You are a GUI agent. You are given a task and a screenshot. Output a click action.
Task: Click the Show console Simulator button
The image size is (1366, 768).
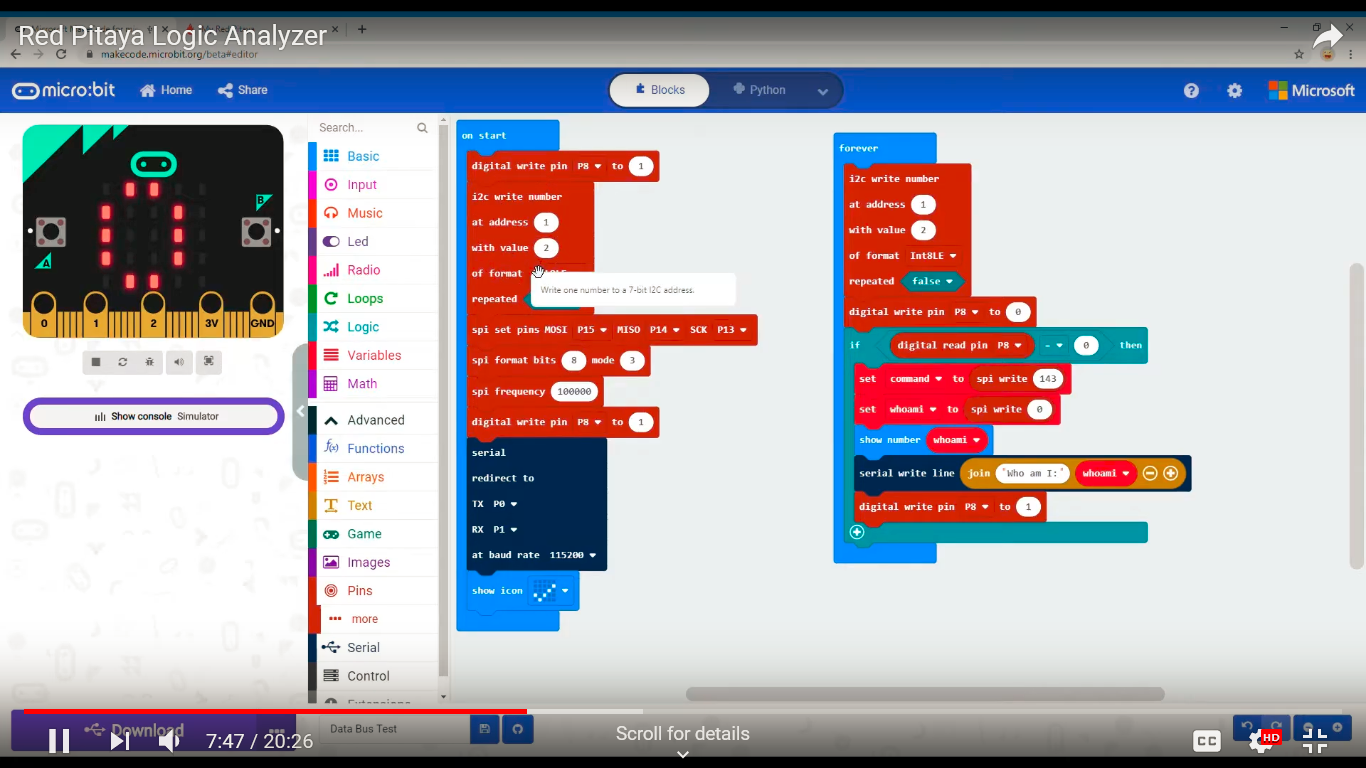coord(154,416)
